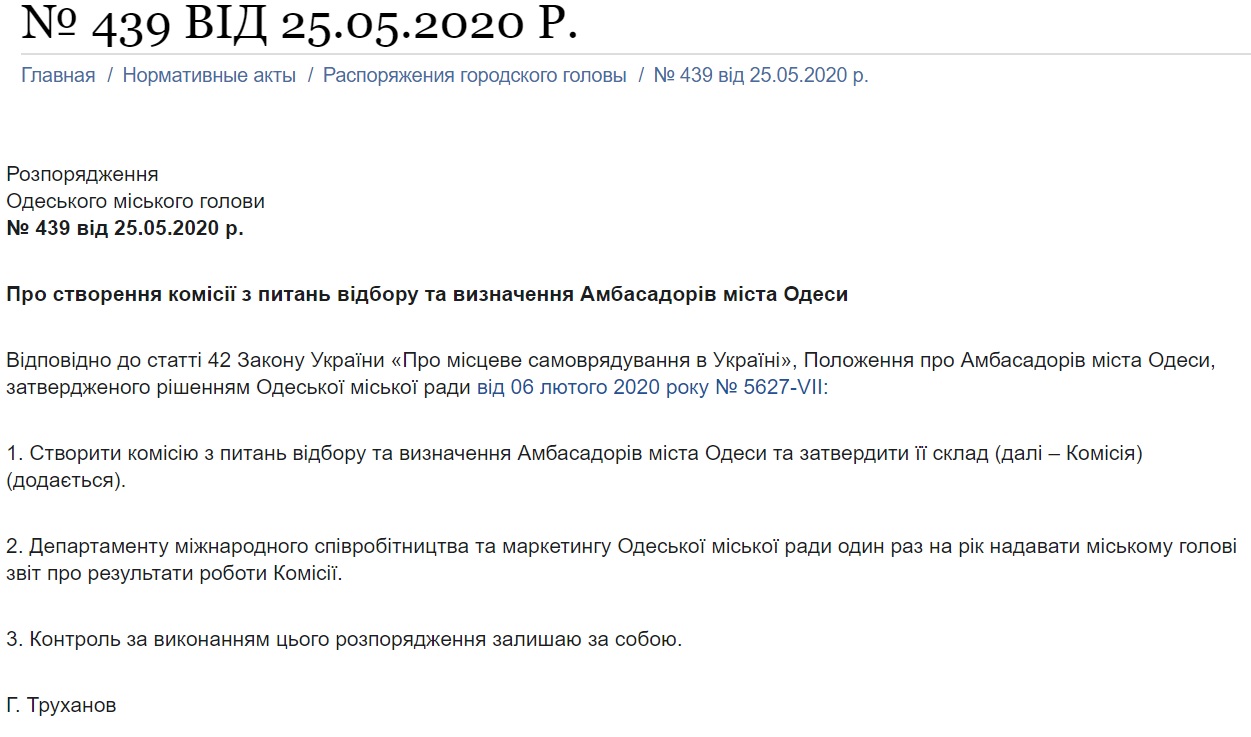Screen dimensions: 1251x737
Task: Click point 2 starting with Департаменту міжнародного співробітництва
Action: (621, 560)
